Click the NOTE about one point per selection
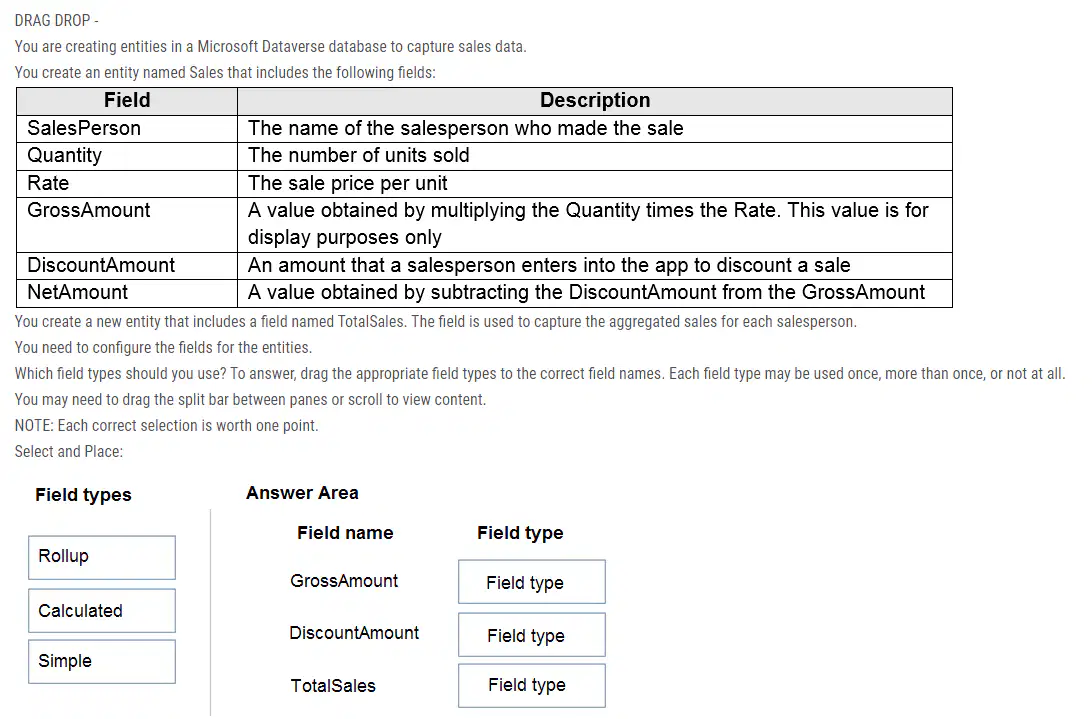This screenshot has width=1092, height=719. pos(166,426)
